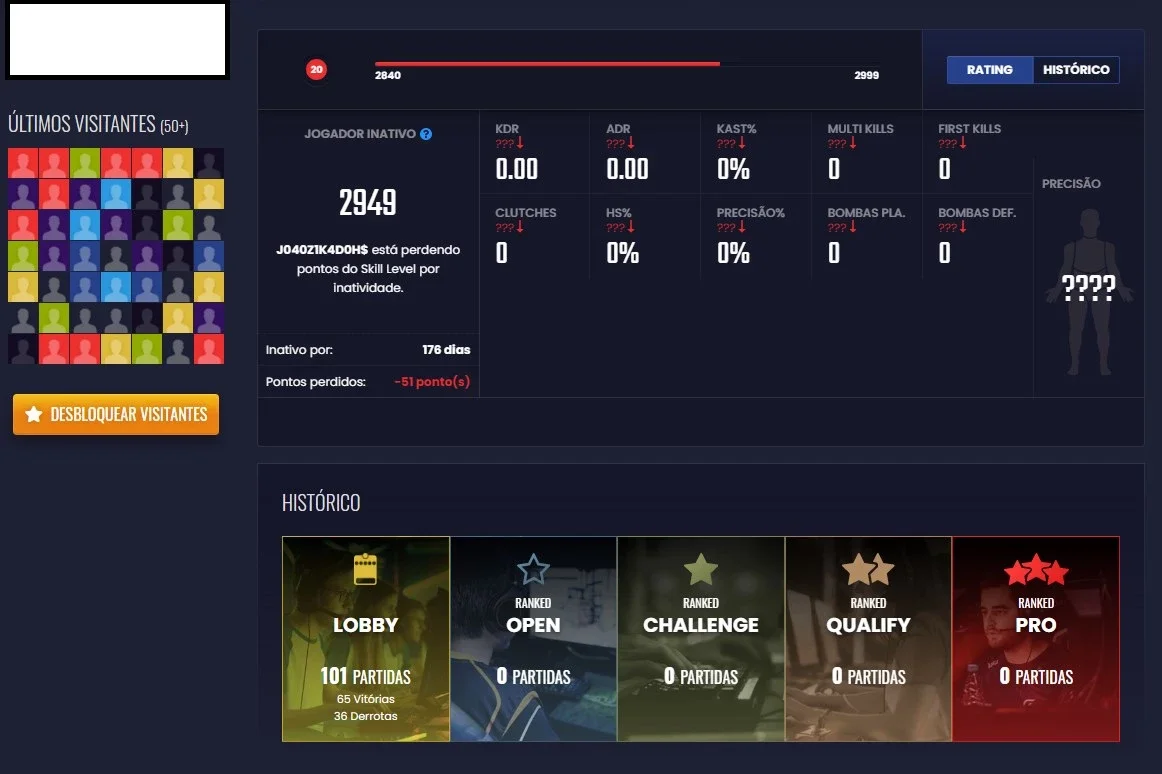Screen dimensions: 1162x774
Task: Click the 2840 lower rating bound
Action: click(388, 76)
